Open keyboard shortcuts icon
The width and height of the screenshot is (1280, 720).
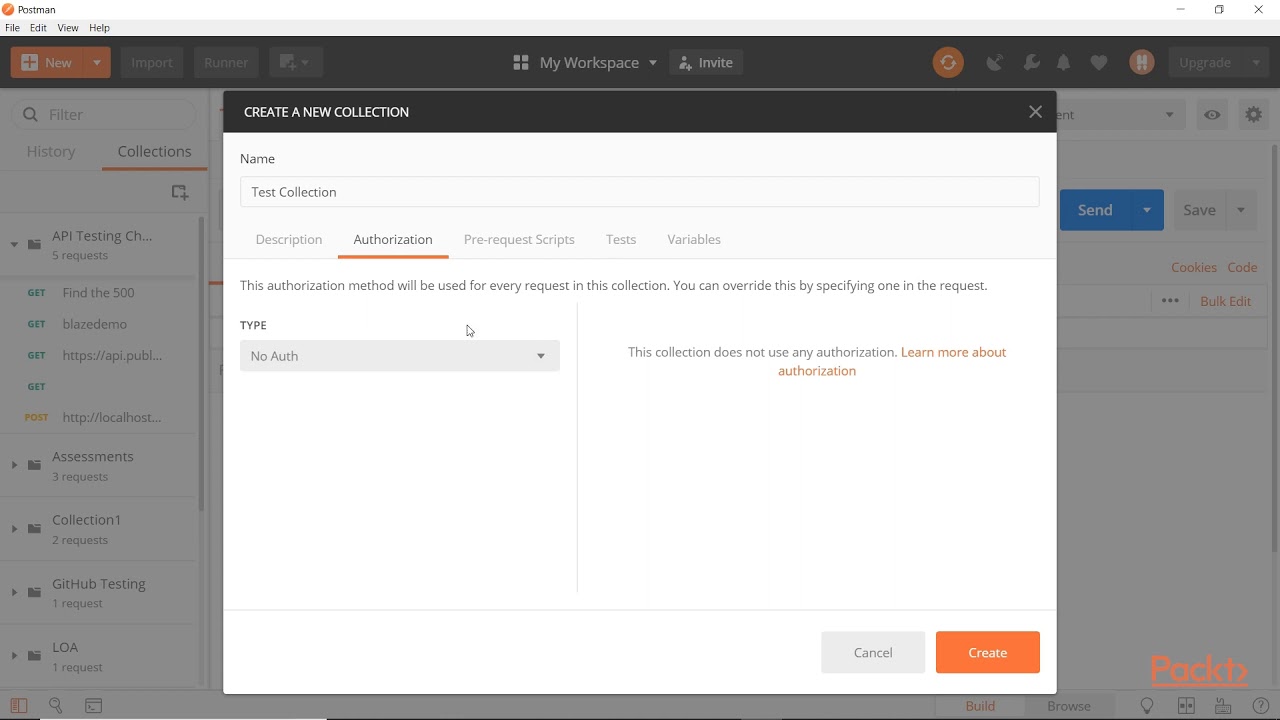tap(1223, 706)
